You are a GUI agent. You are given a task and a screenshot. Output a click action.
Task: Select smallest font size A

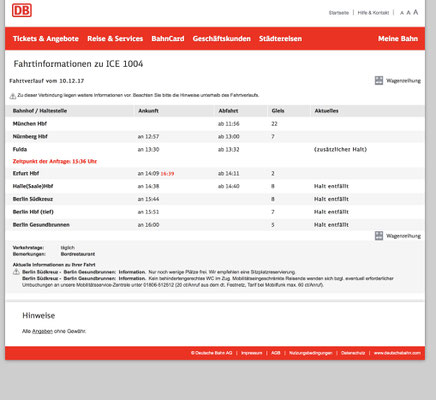pyautogui.click(x=402, y=13)
